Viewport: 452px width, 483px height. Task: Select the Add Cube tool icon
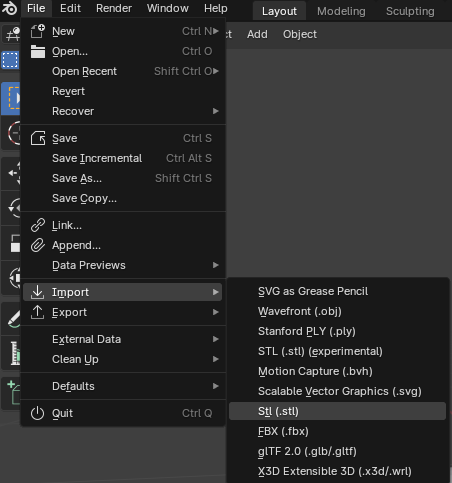pyautogui.click(x=11, y=393)
